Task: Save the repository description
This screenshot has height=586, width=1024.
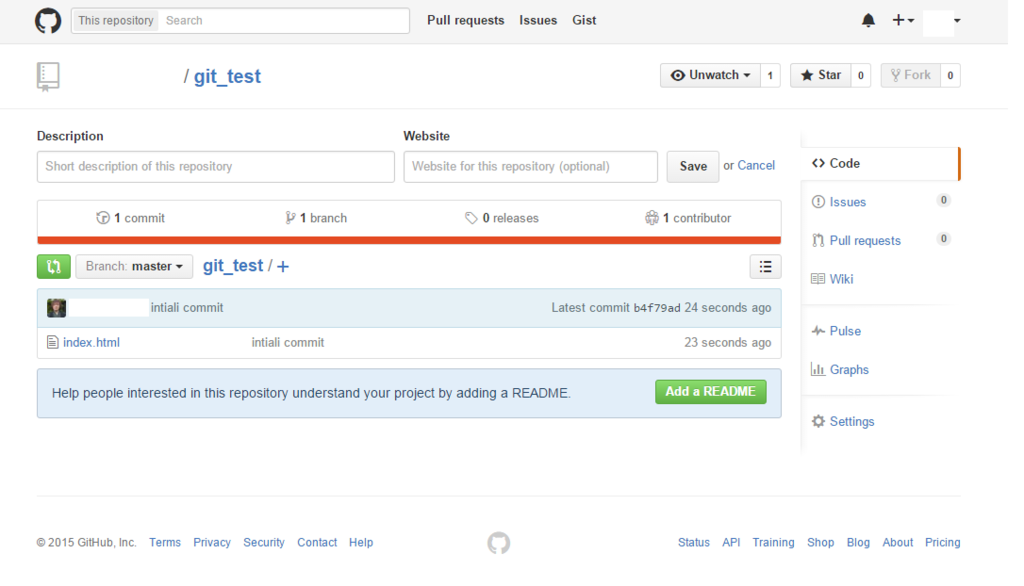Action: coord(692,167)
